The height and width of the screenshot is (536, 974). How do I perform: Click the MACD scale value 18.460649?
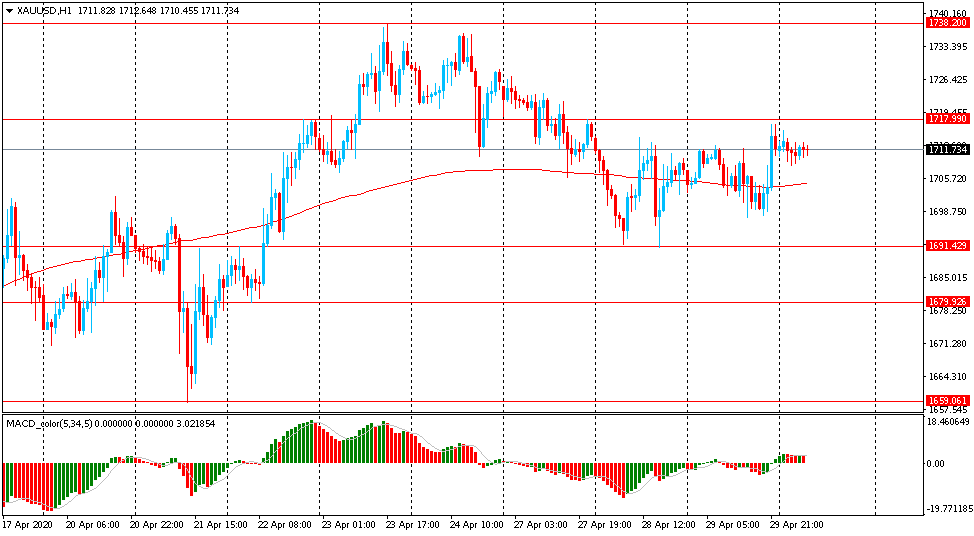pos(948,422)
